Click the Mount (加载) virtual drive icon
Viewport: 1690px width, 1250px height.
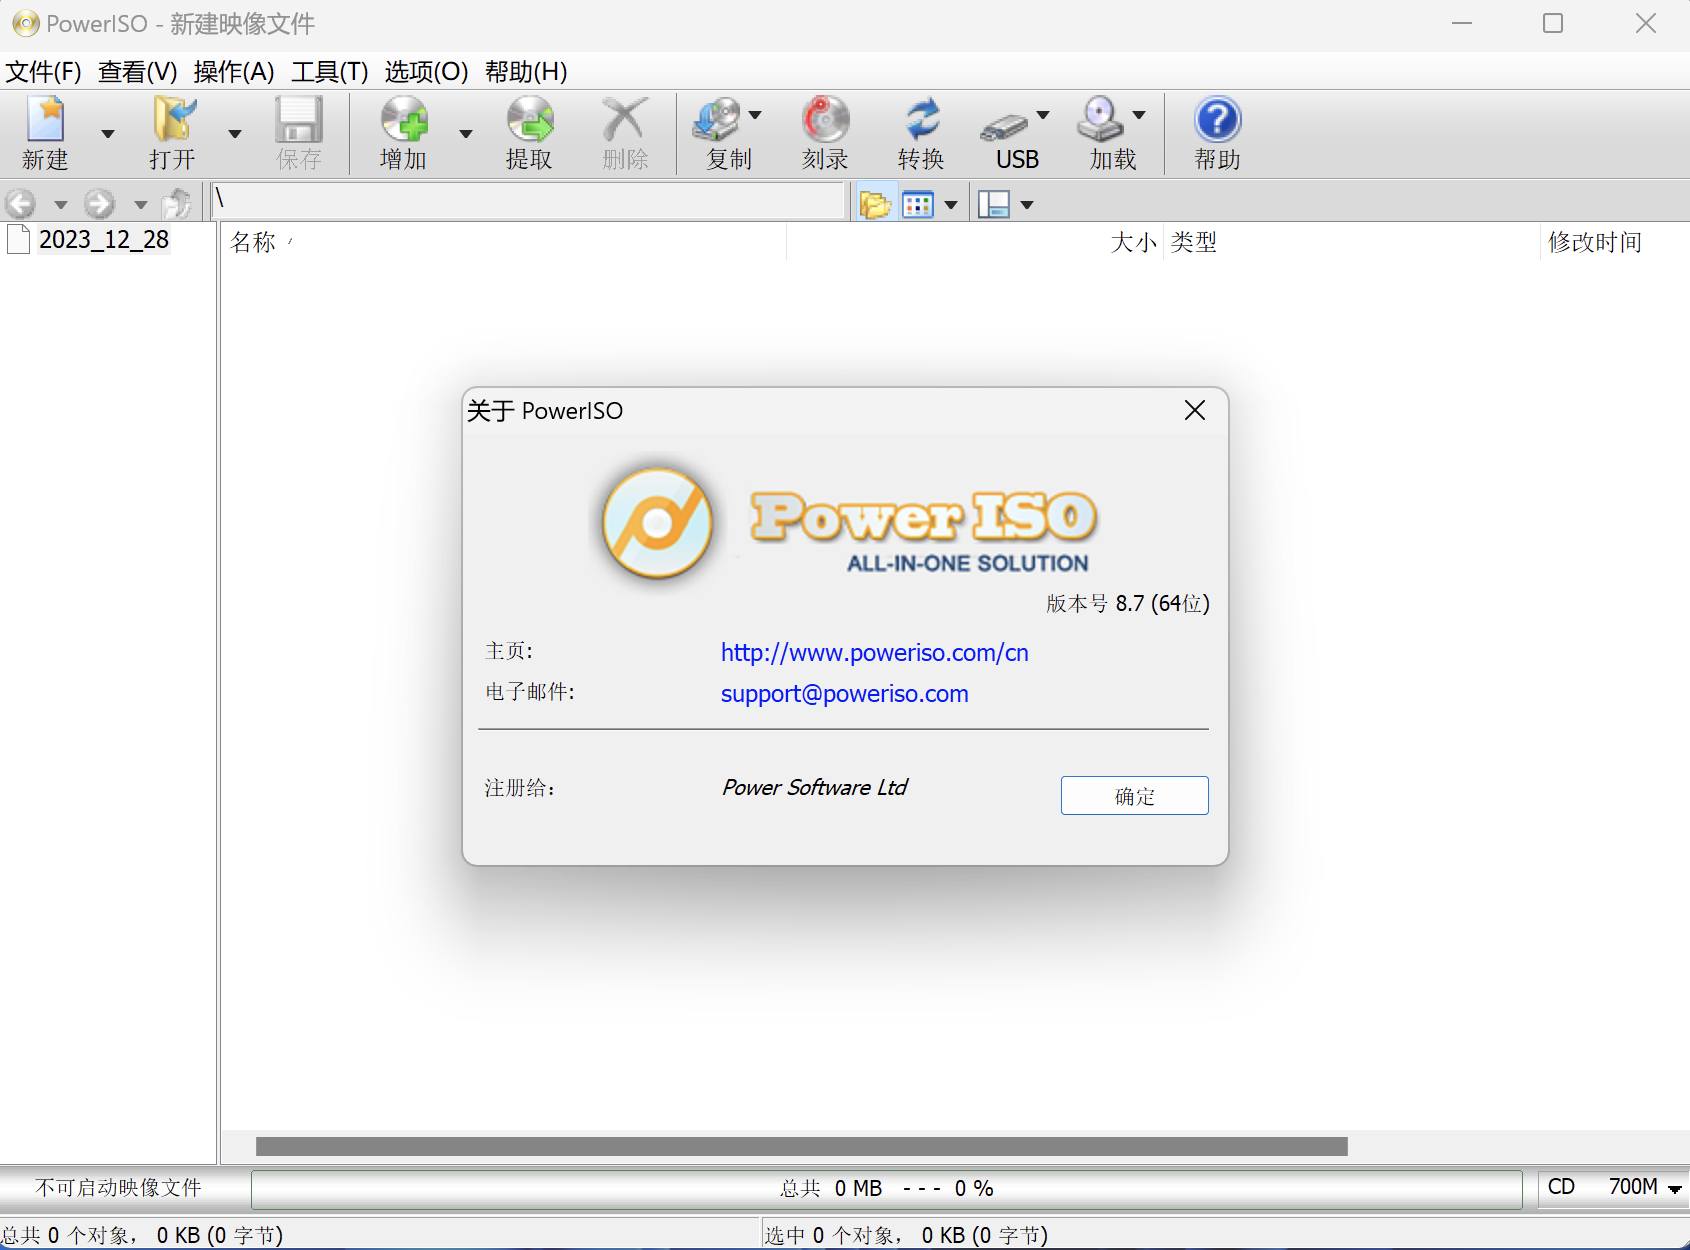coord(1101,121)
